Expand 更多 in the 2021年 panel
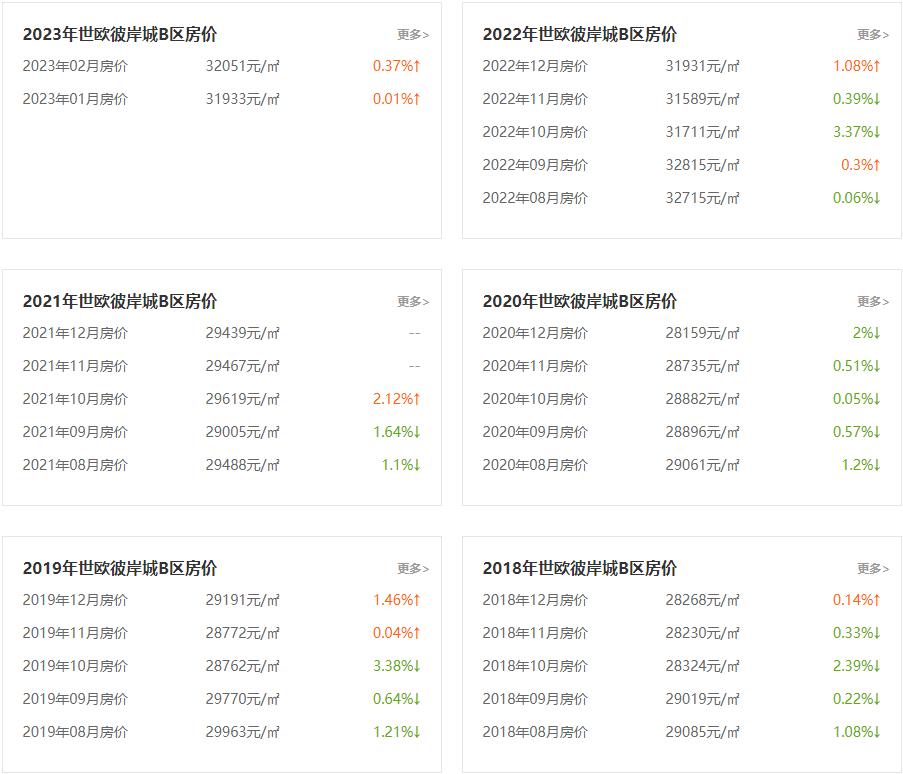Viewport: 903px width, 774px height. pos(412,302)
